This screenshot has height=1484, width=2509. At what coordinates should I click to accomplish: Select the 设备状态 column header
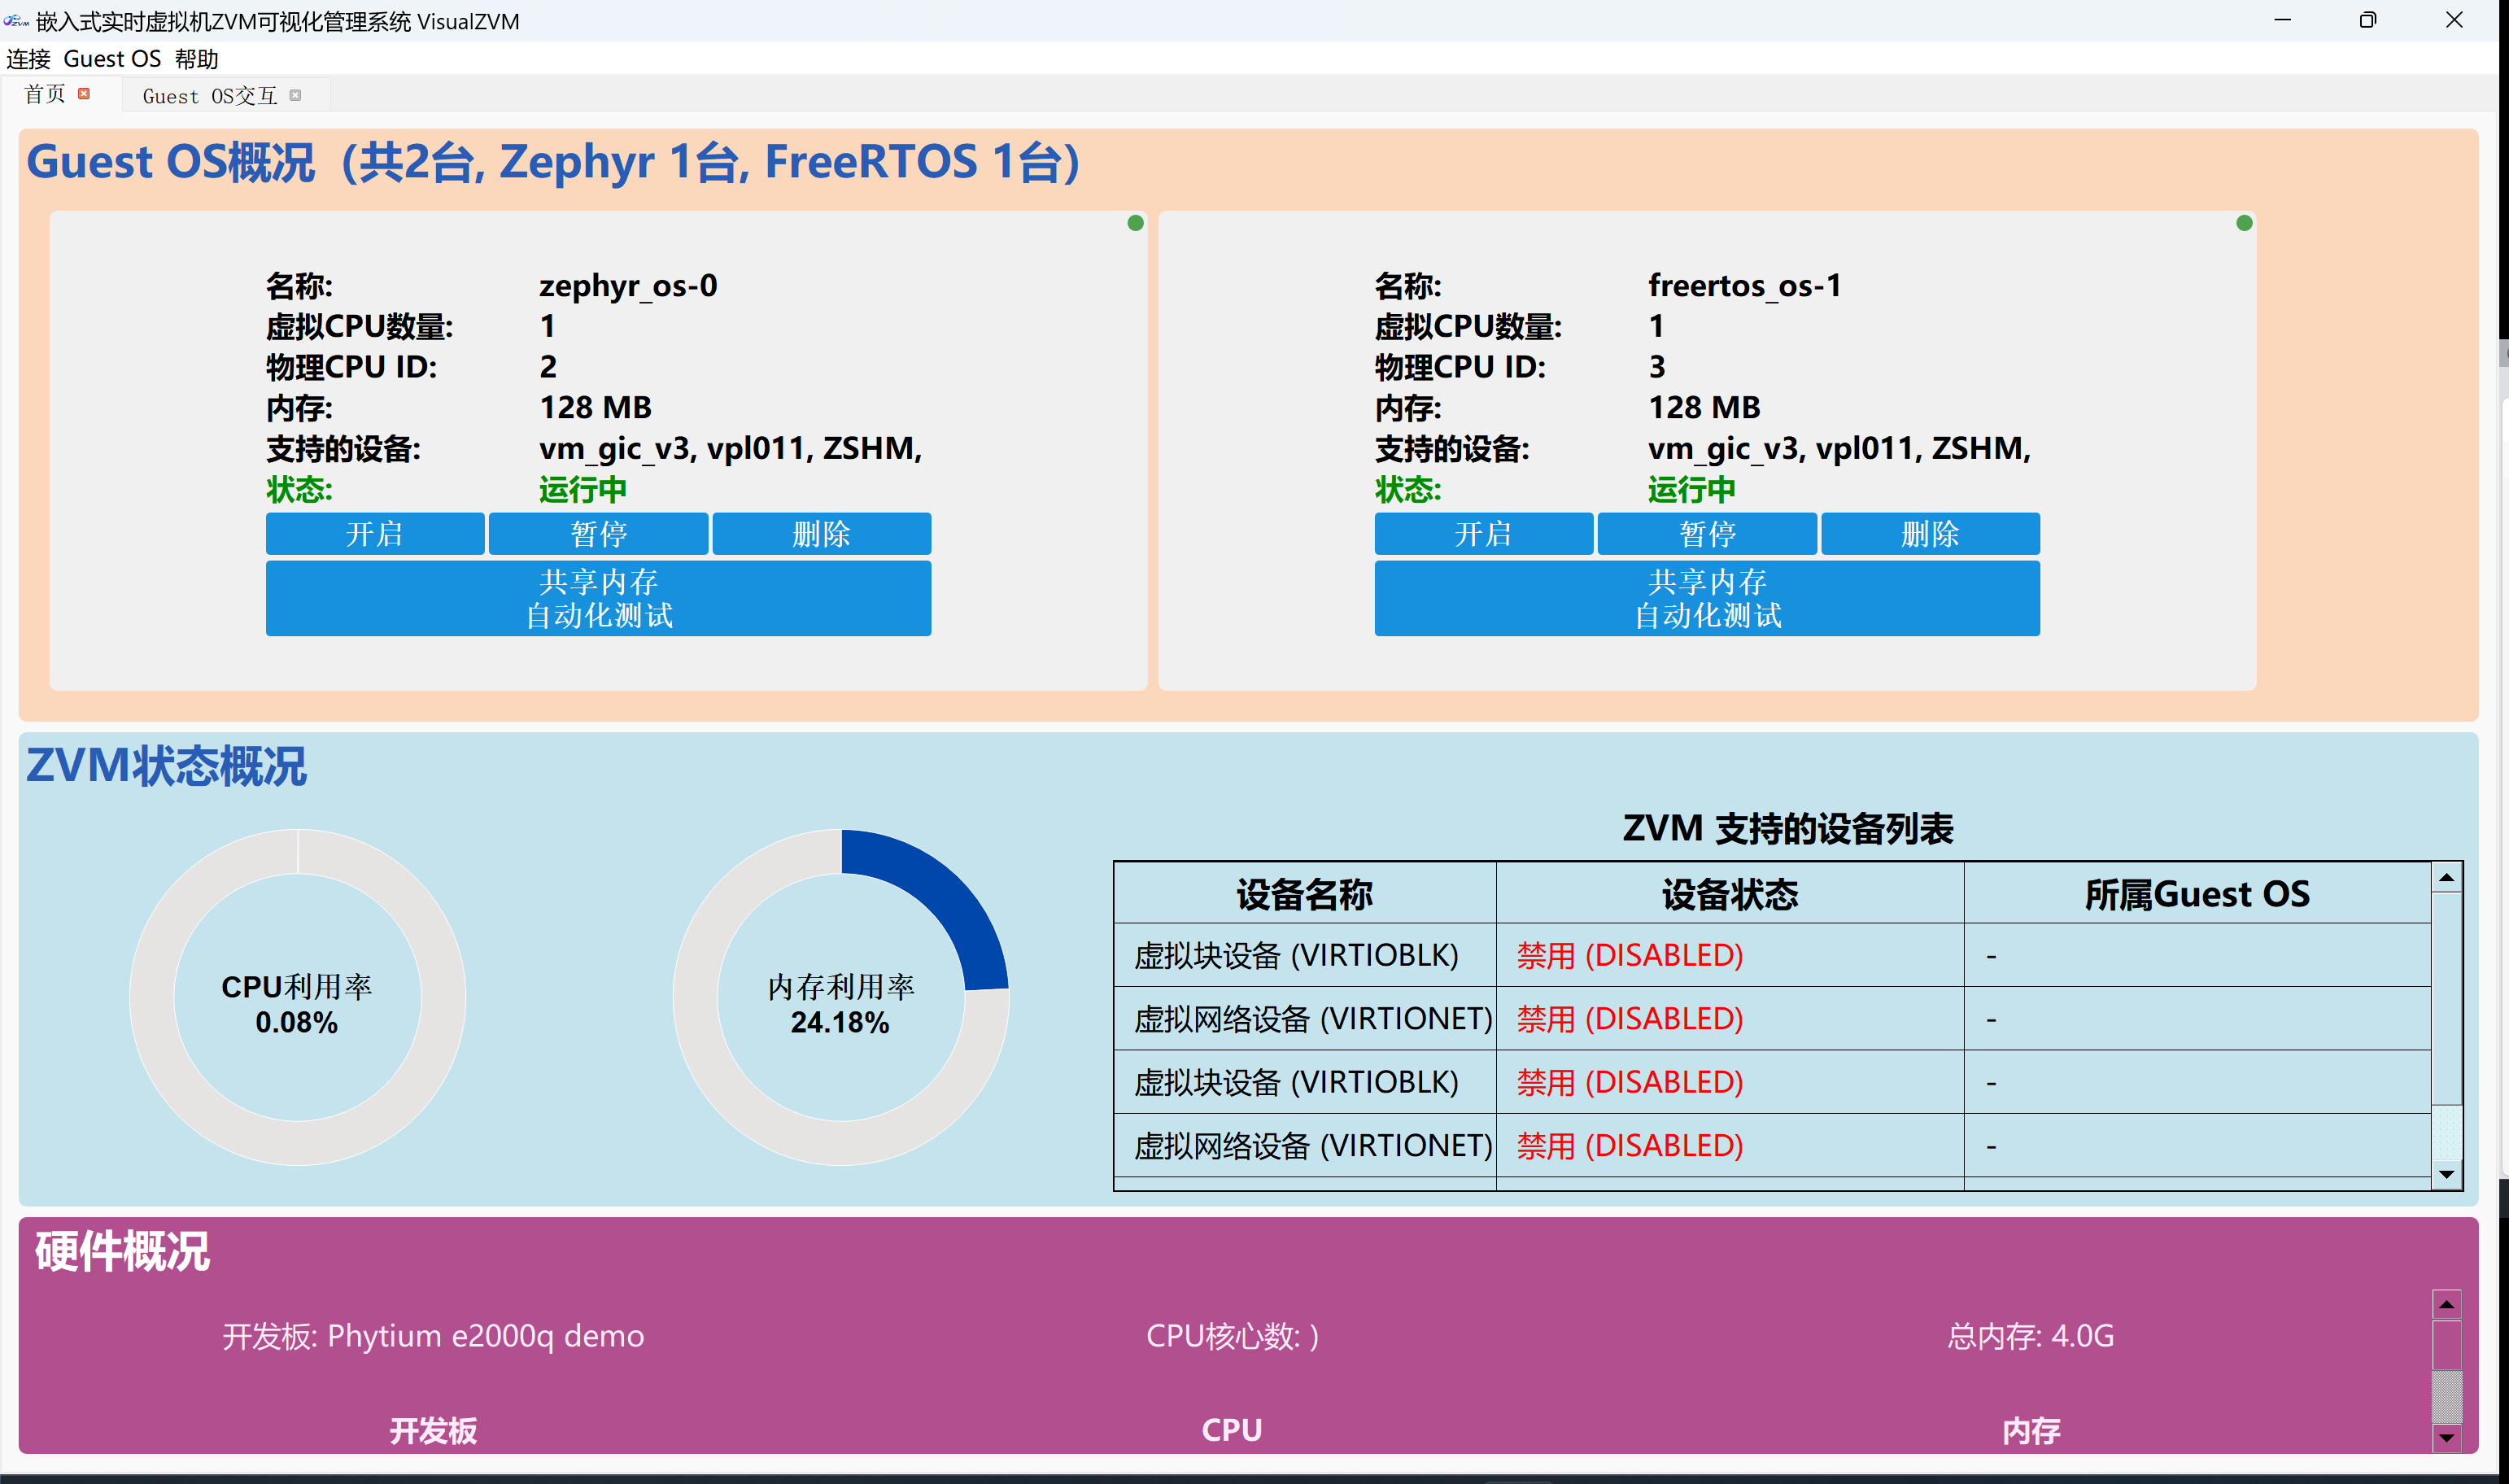[1730, 894]
